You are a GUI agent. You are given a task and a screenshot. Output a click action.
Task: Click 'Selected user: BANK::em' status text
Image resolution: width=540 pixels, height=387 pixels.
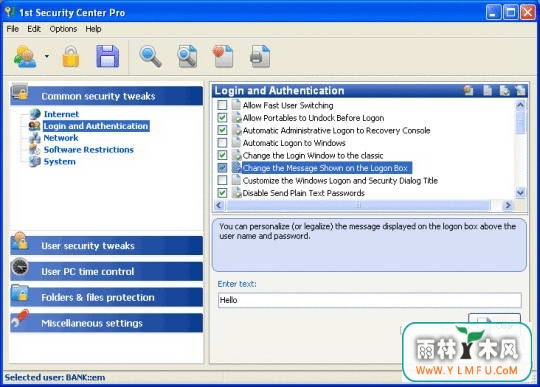click(x=55, y=377)
